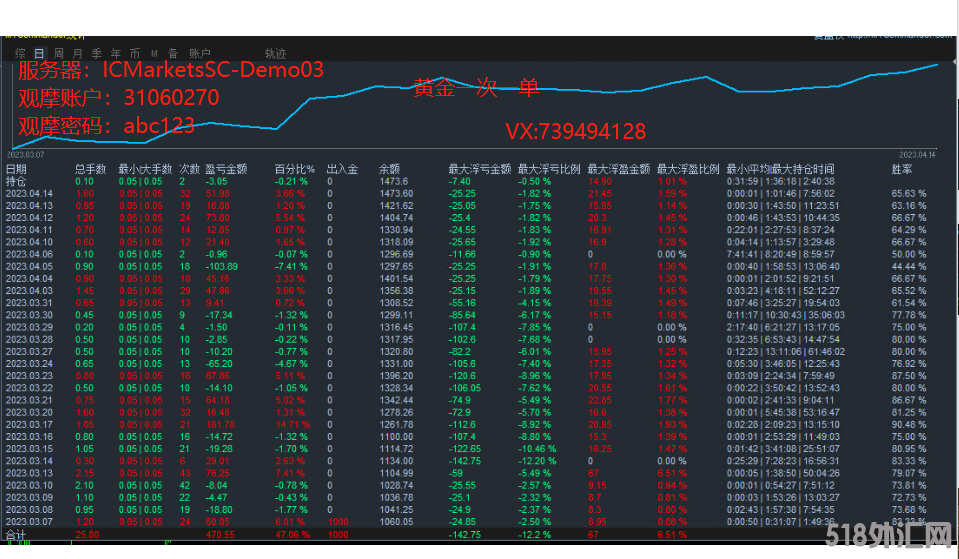This screenshot has width=959, height=559.
Task: Select the 2023.04.14 date row
Action: pyautogui.click(x=29, y=193)
